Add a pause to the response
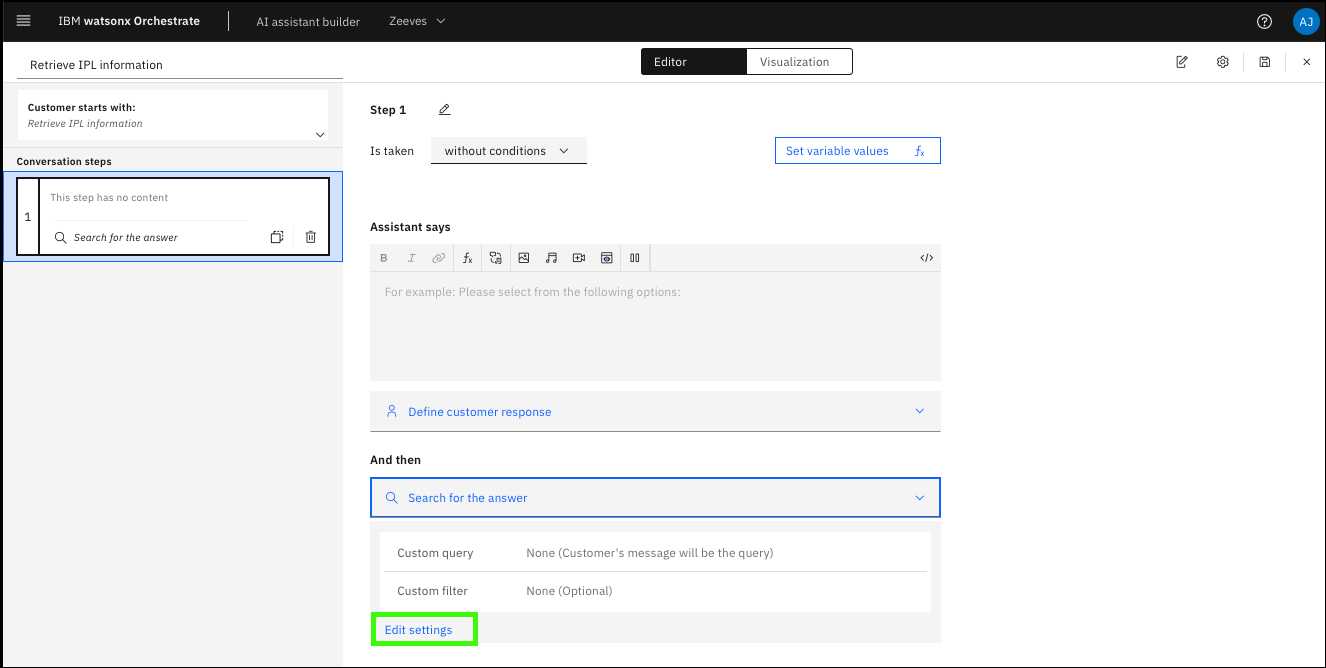This screenshot has height=668, width=1326. tap(634, 258)
